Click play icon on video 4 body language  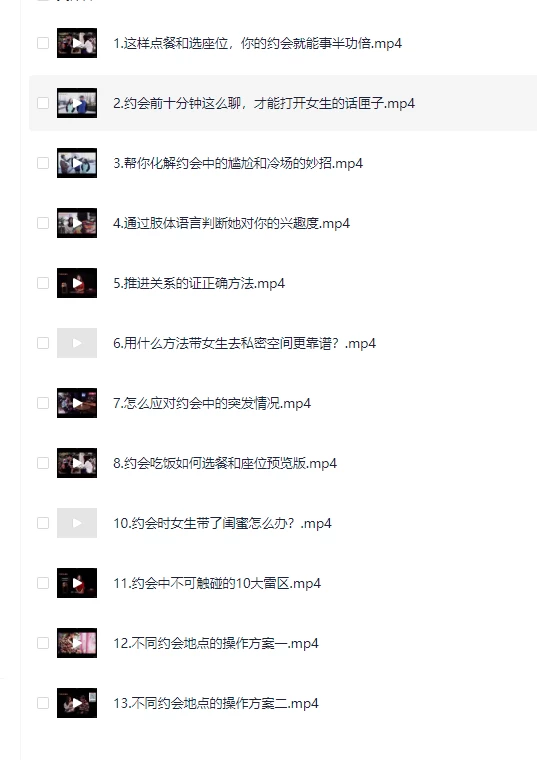click(x=77, y=223)
